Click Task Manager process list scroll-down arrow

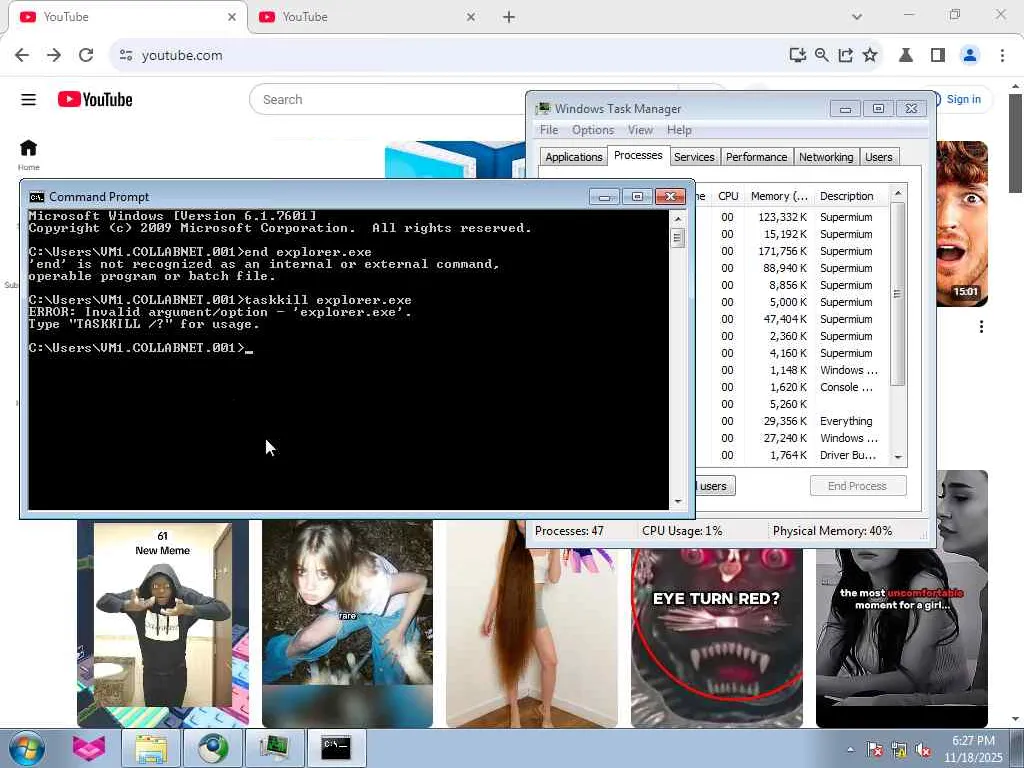pos(898,457)
